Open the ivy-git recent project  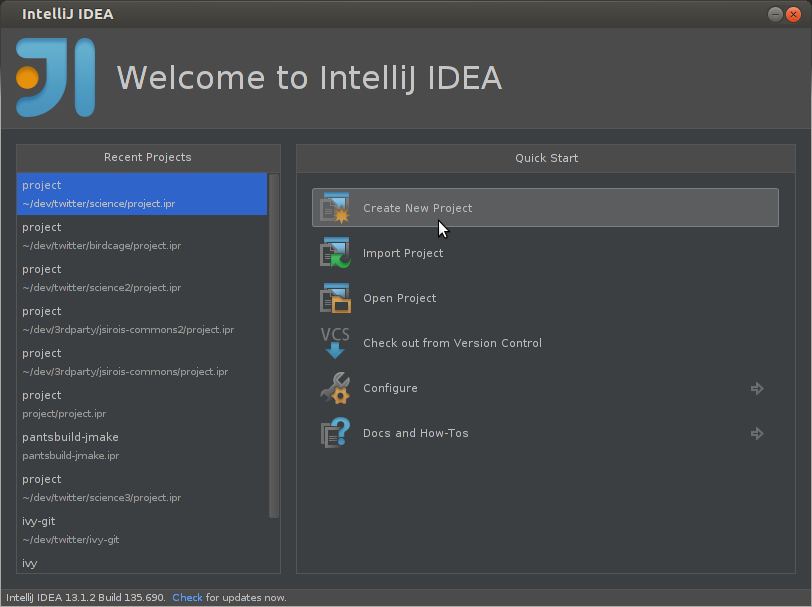tap(142, 530)
